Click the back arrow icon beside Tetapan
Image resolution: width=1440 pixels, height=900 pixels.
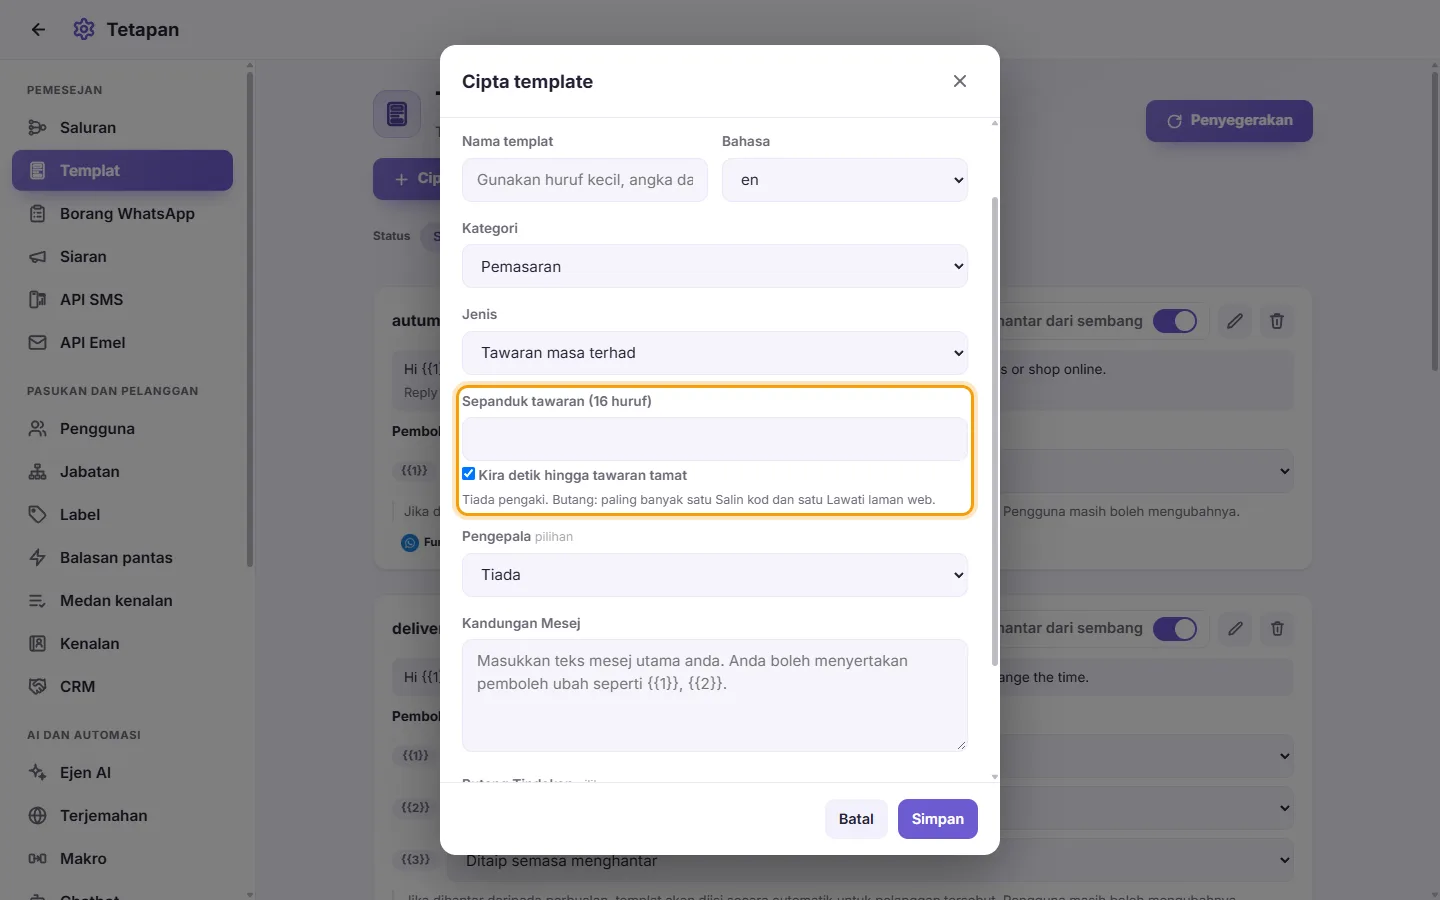[x=38, y=30]
